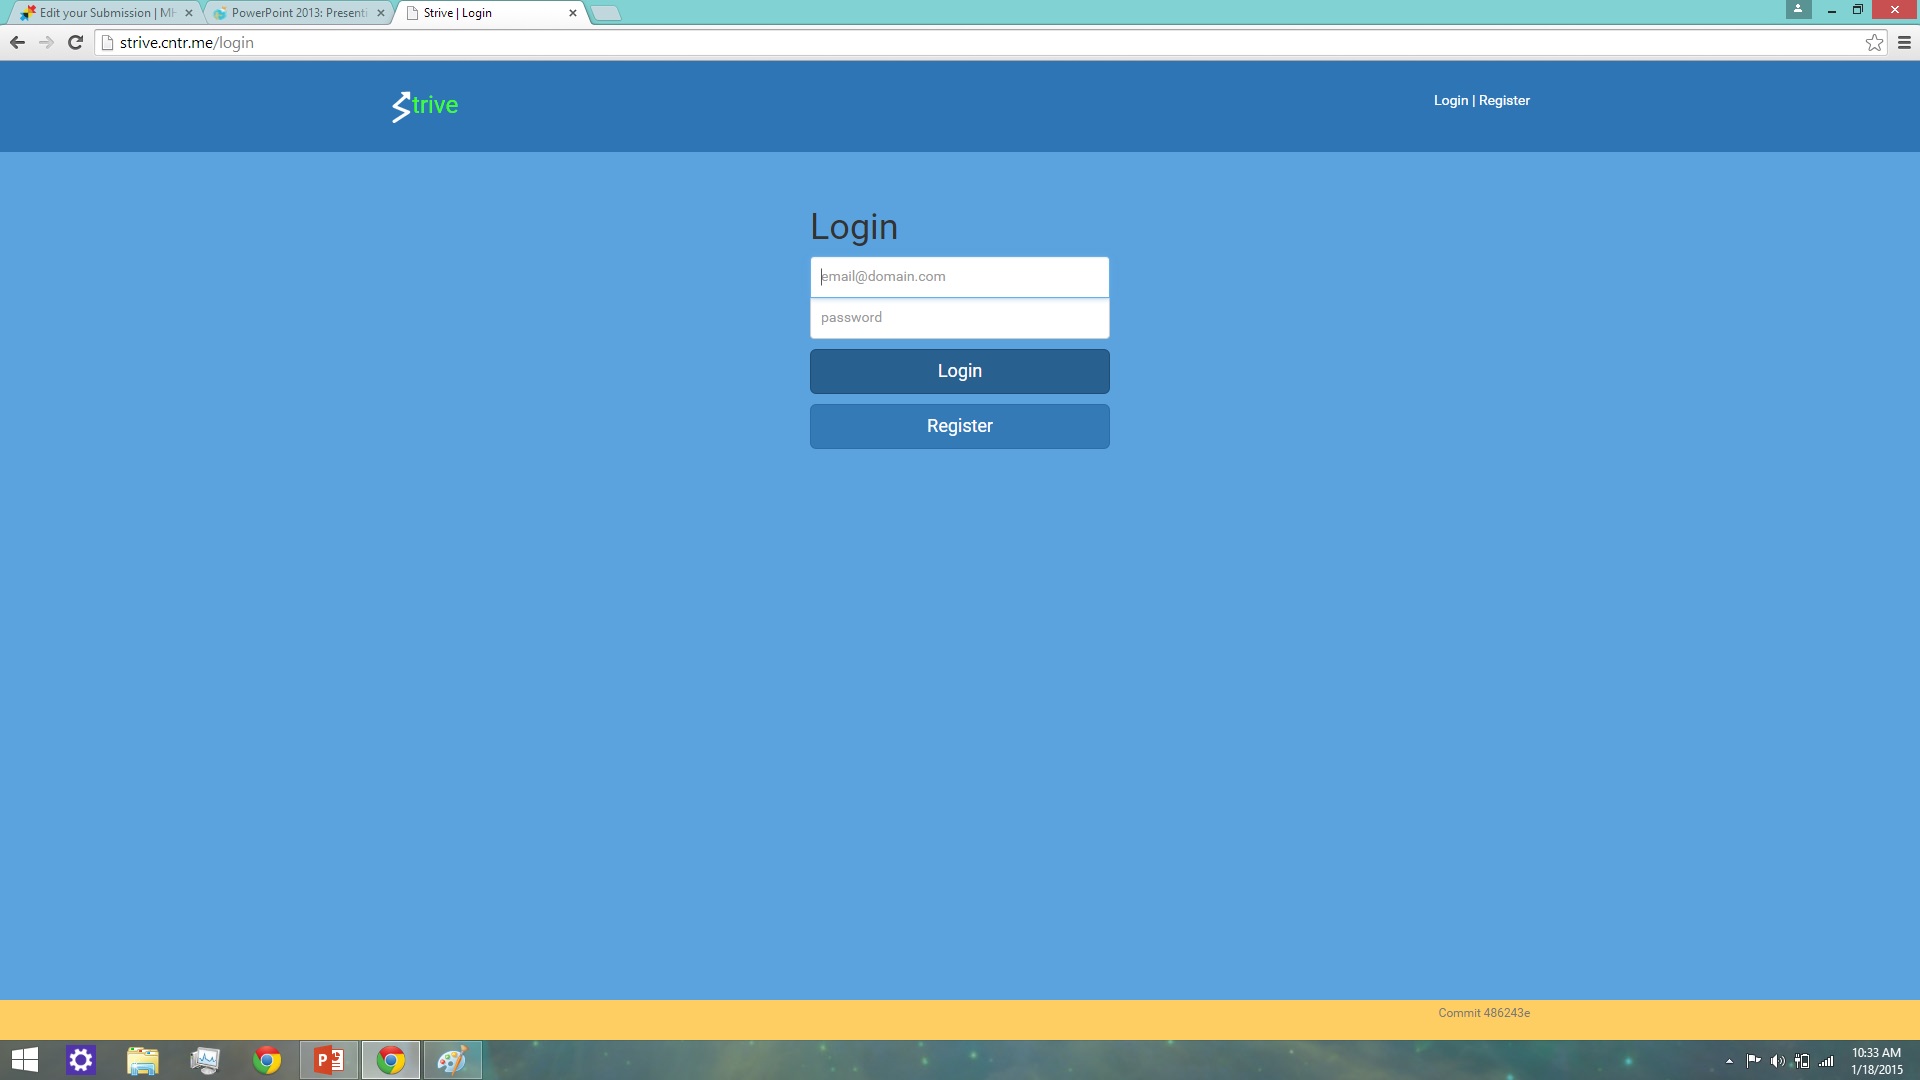The width and height of the screenshot is (1920, 1080).
Task: Click Login link in header
Action: tap(1450, 100)
